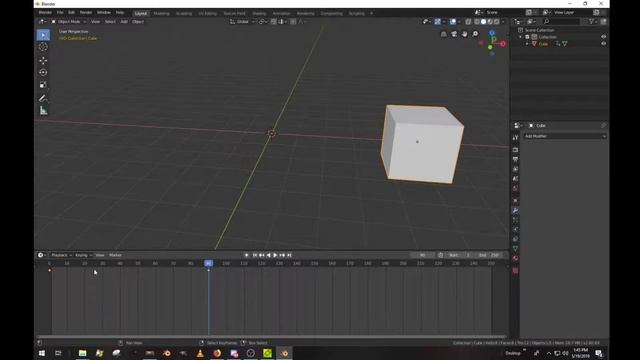Image resolution: width=640 pixels, height=360 pixels.
Task: Open the Render properties tab
Action: (516, 150)
